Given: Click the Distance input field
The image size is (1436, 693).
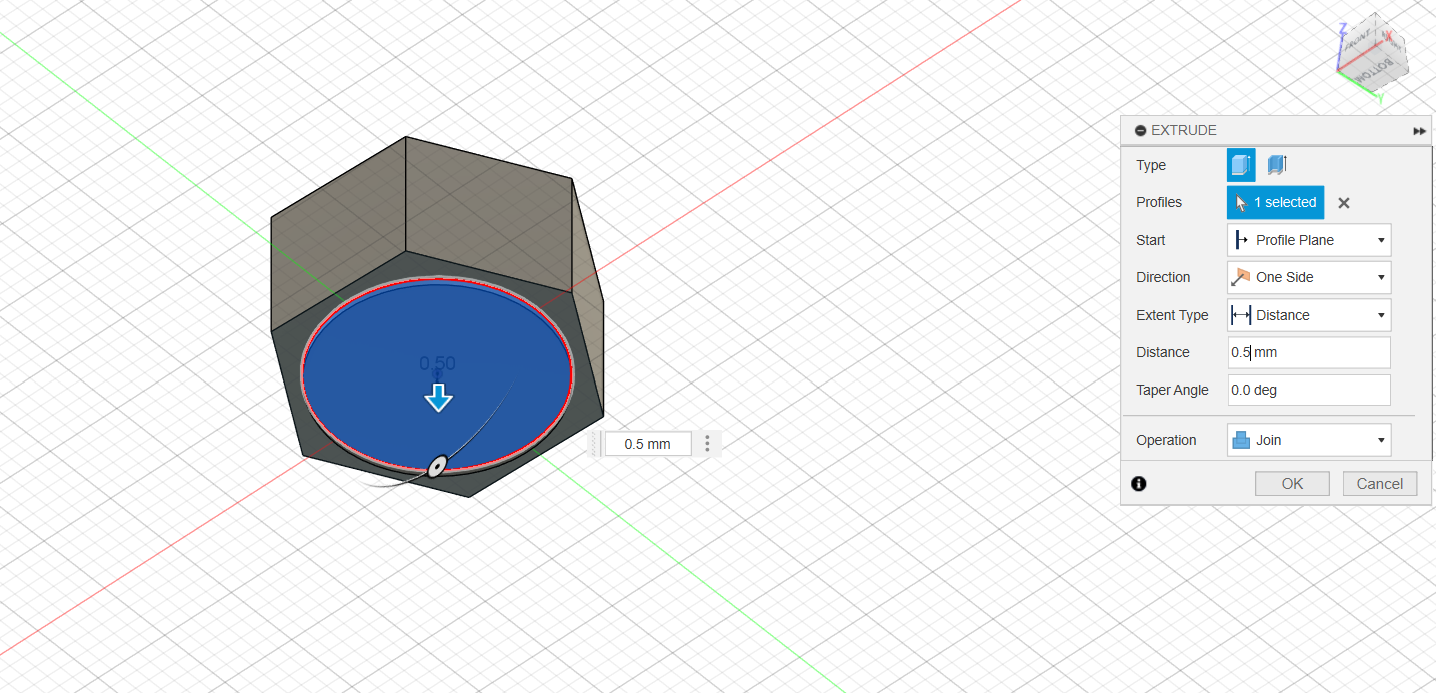Looking at the screenshot, I should [1309, 352].
